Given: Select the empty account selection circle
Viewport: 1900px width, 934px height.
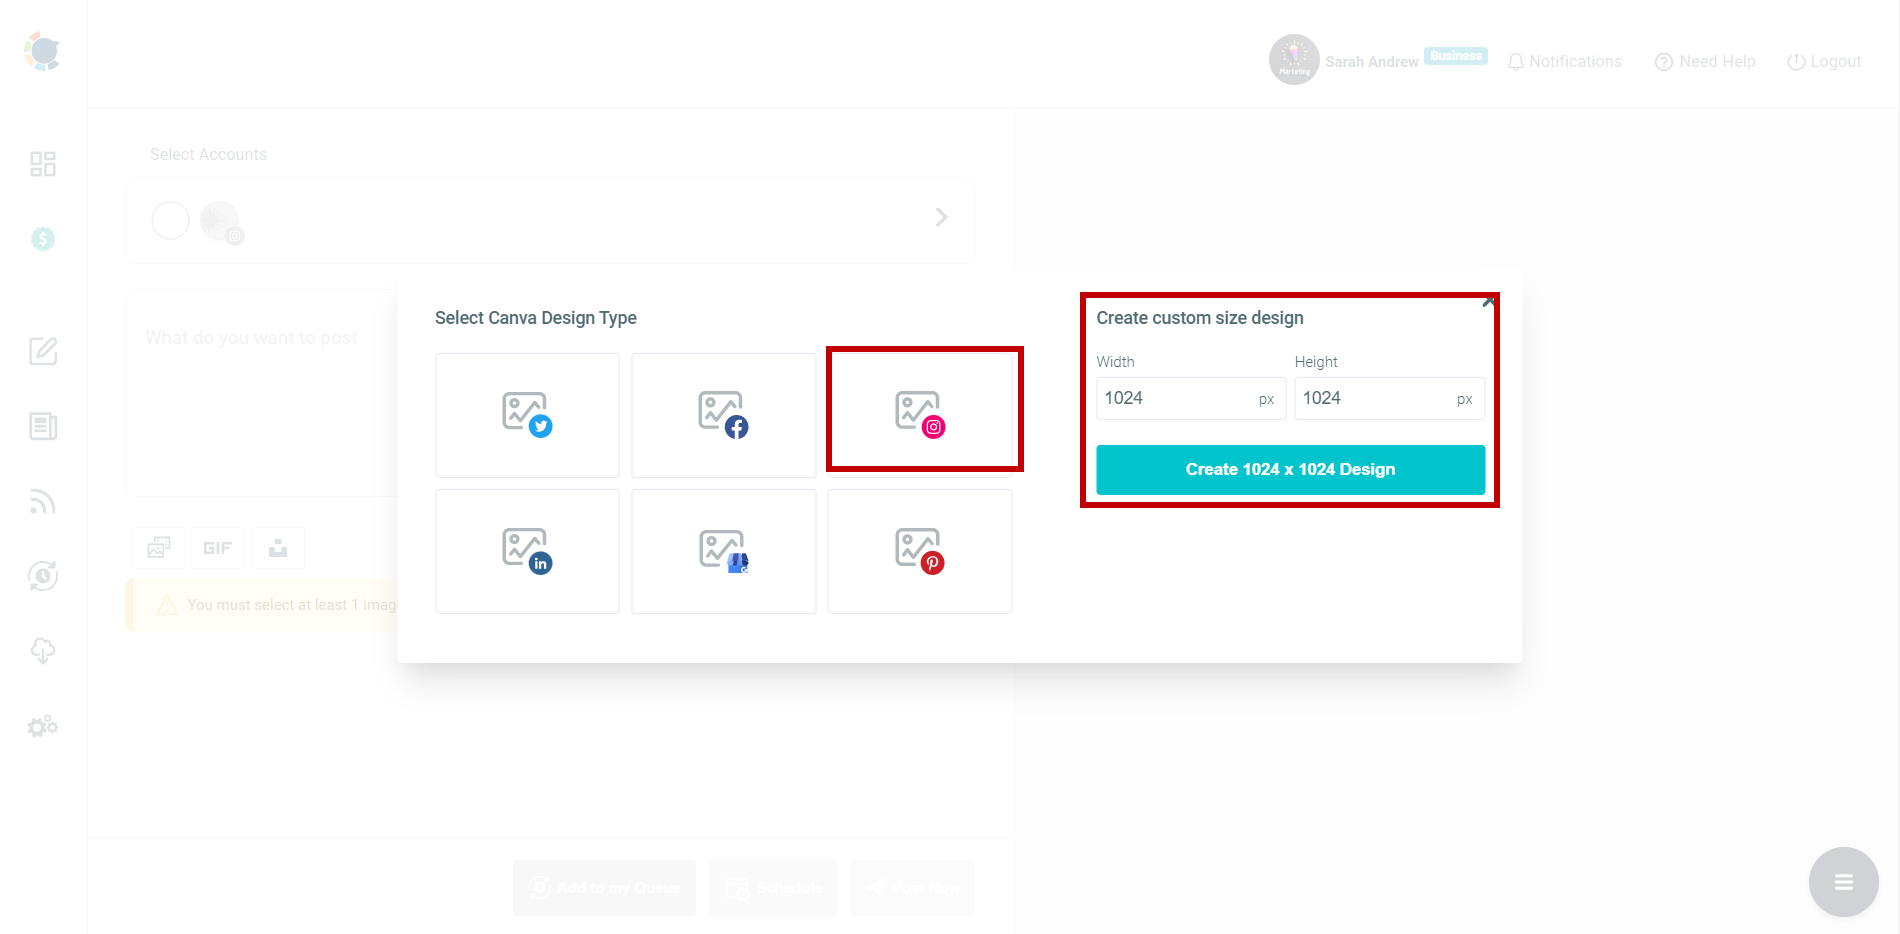Looking at the screenshot, I should 170,220.
